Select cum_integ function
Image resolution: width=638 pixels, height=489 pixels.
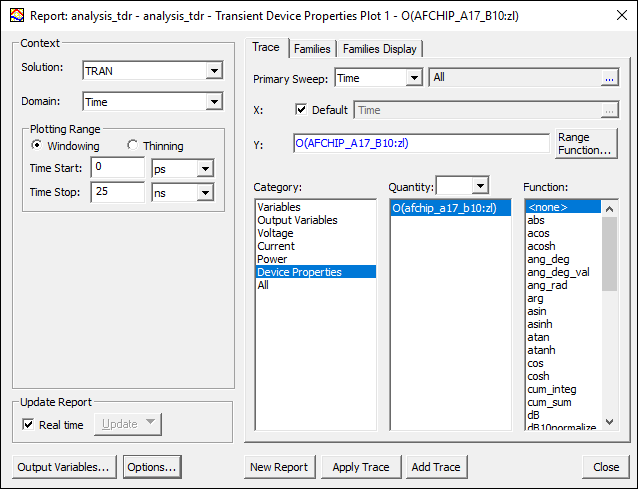coord(563,389)
